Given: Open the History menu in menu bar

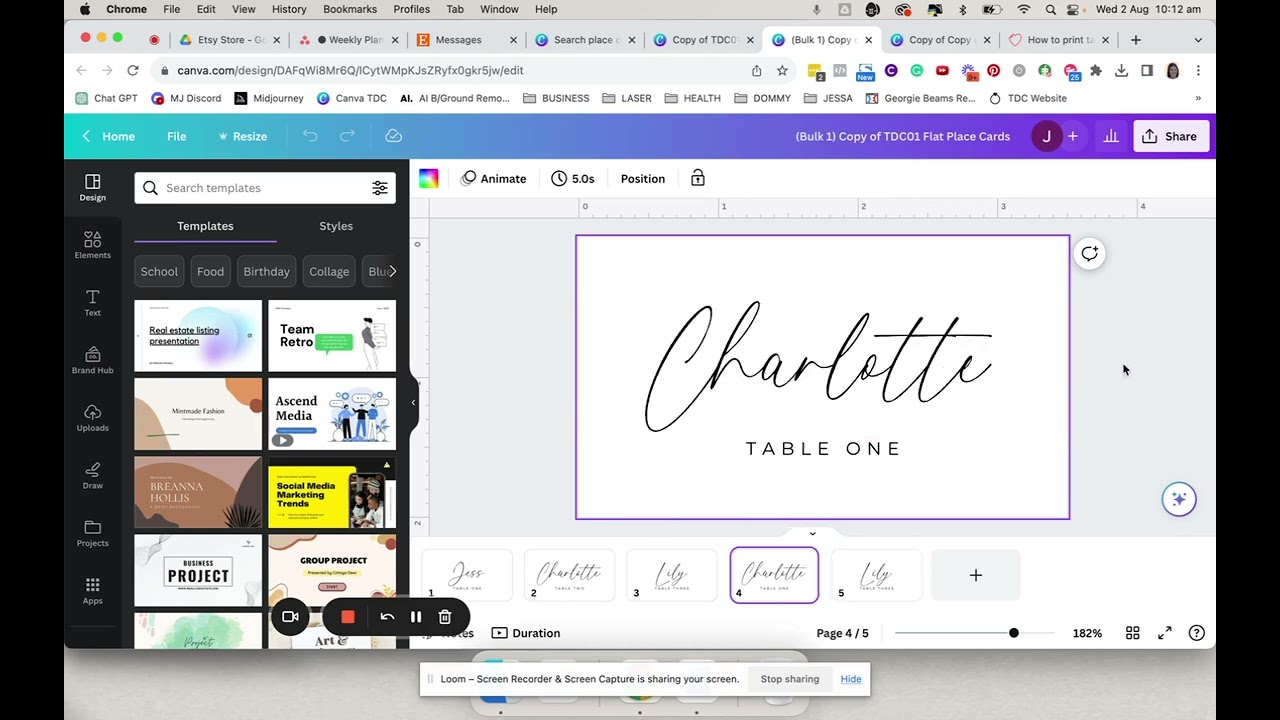Looking at the screenshot, I should tap(289, 9).
